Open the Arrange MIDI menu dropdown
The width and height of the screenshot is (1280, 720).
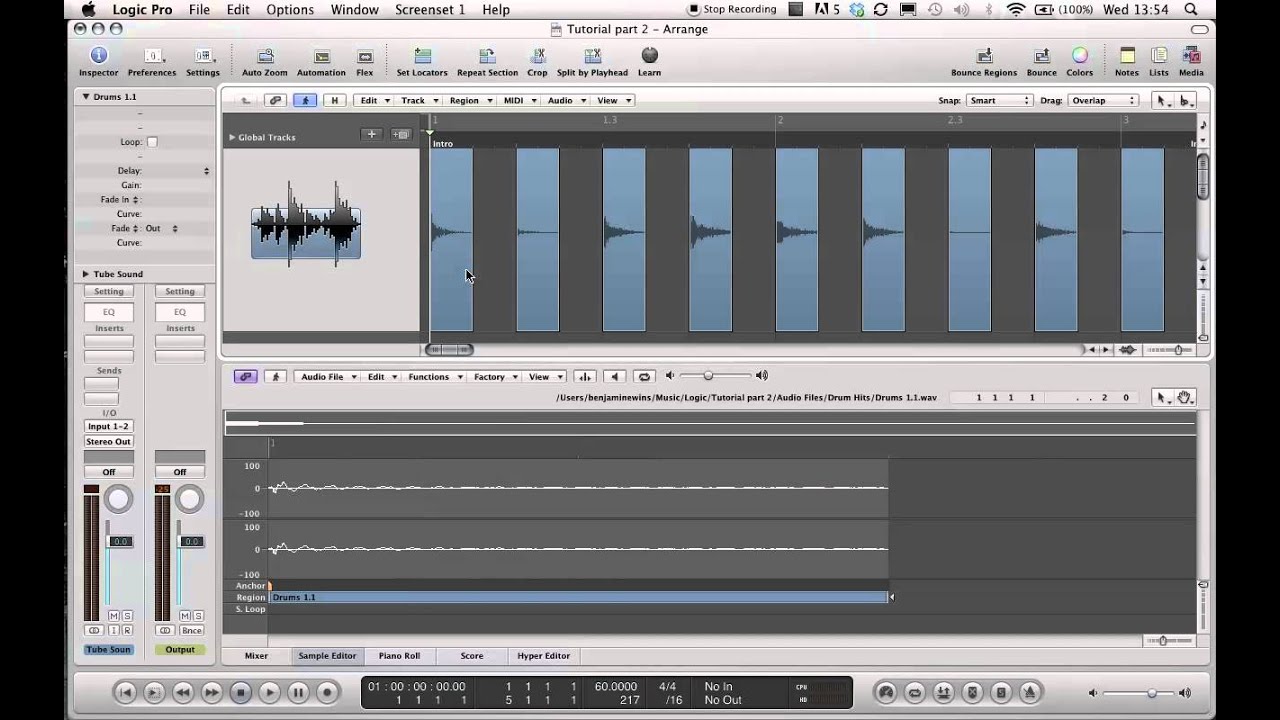pyautogui.click(x=519, y=100)
